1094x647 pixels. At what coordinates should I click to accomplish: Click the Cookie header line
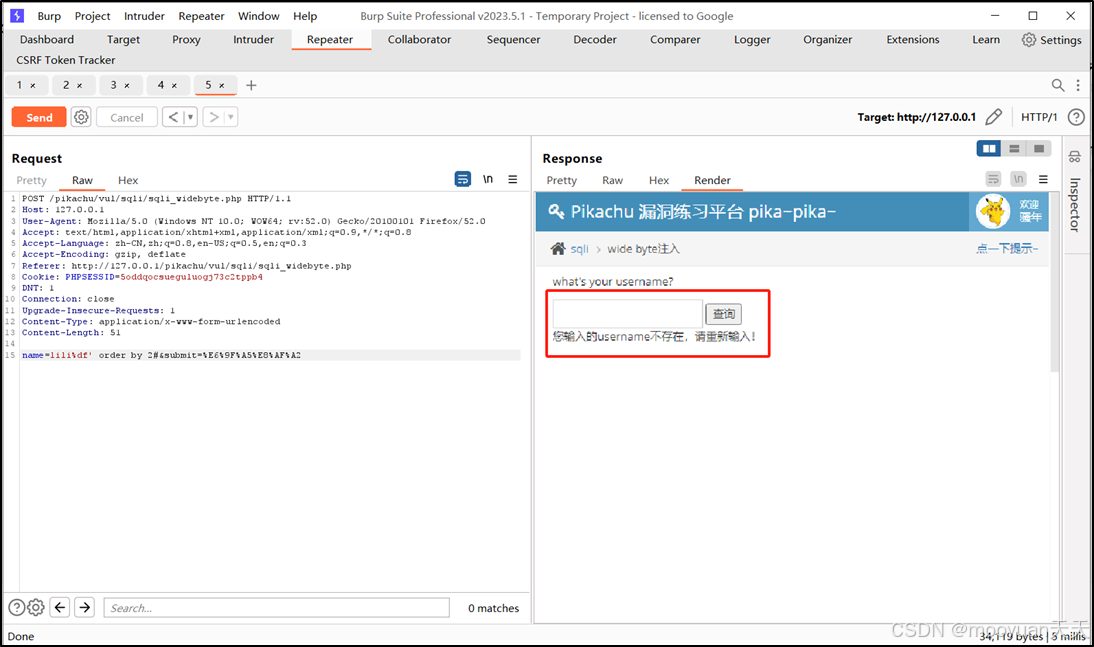coord(142,277)
